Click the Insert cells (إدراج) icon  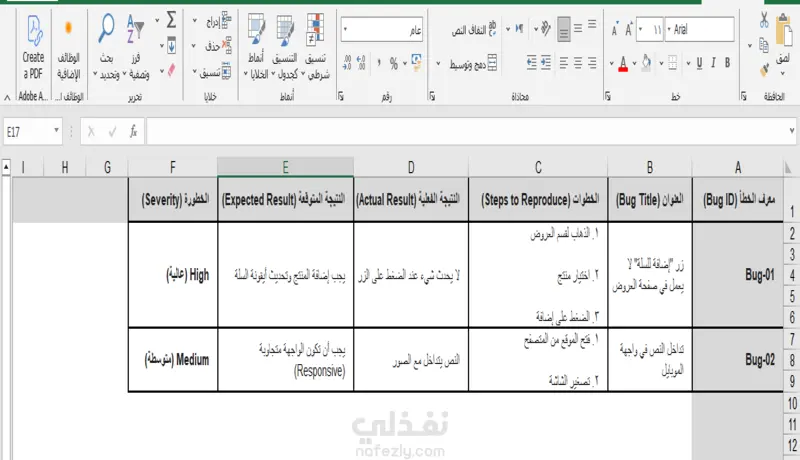pyautogui.click(x=227, y=21)
